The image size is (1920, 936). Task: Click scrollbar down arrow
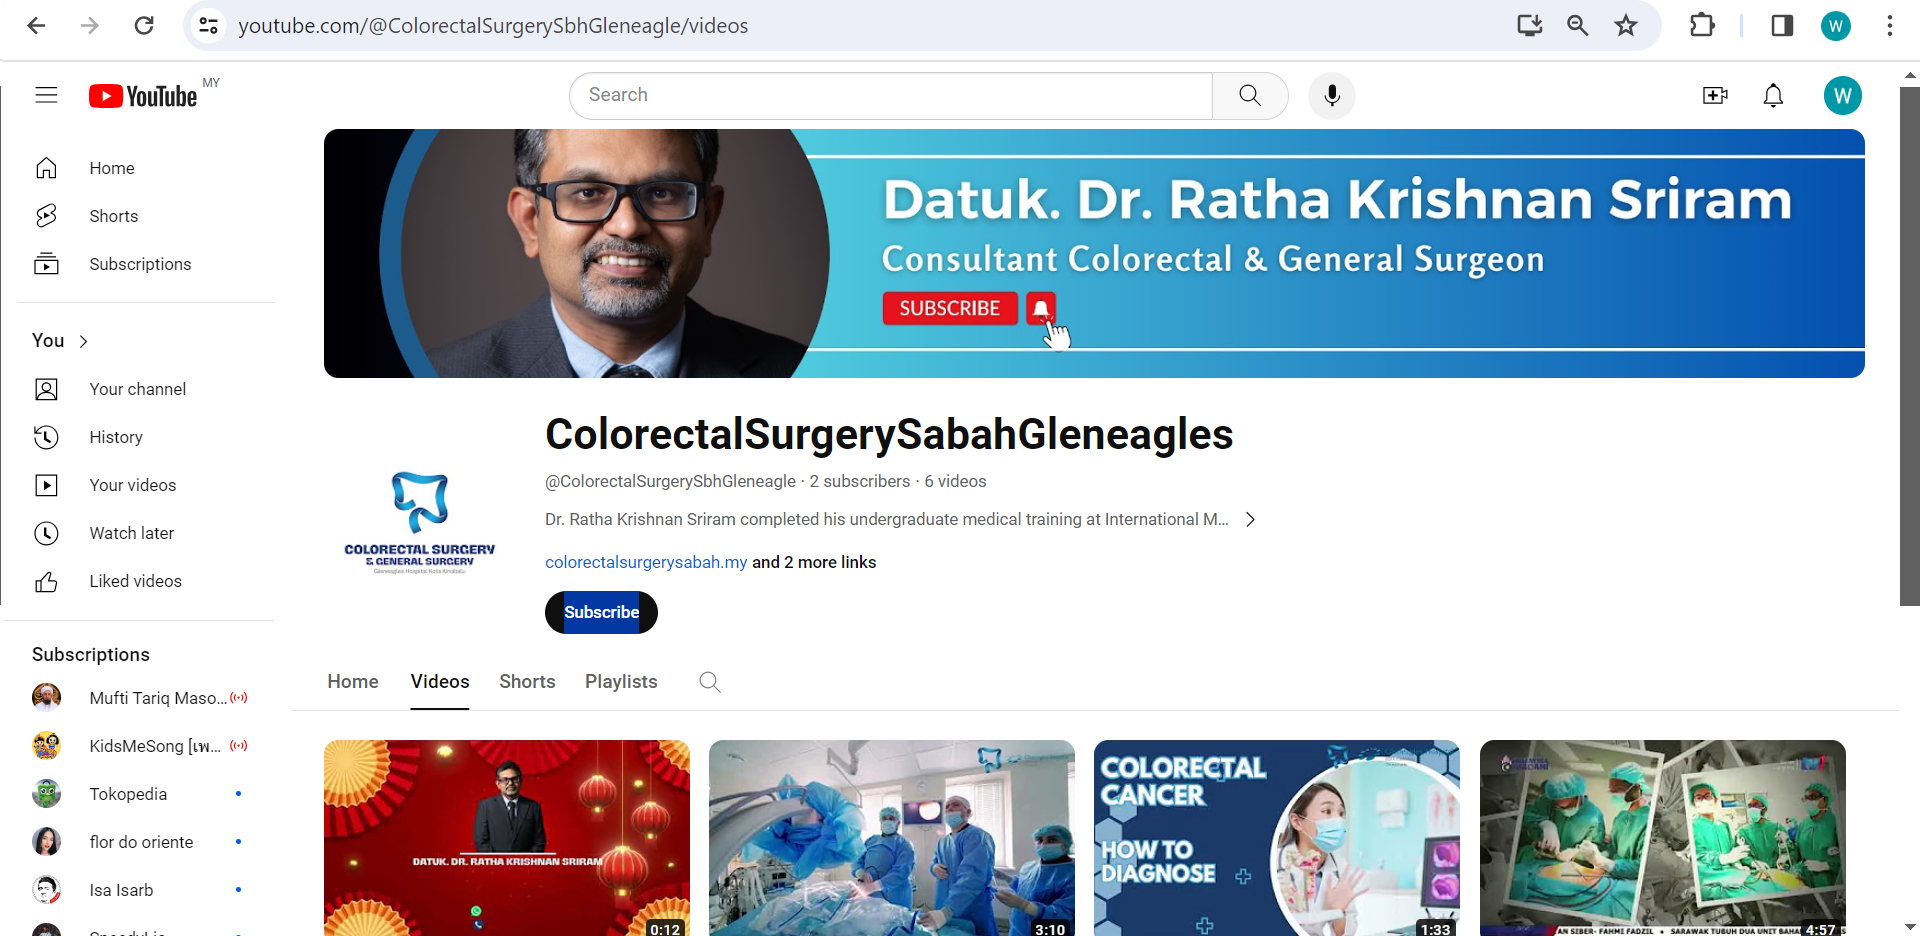(x=1910, y=926)
